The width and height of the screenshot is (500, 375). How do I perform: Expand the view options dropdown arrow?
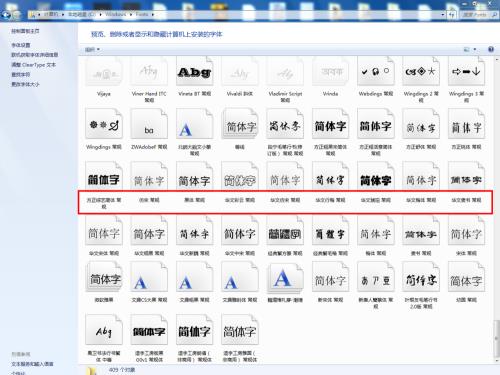pyautogui.click(x=475, y=49)
